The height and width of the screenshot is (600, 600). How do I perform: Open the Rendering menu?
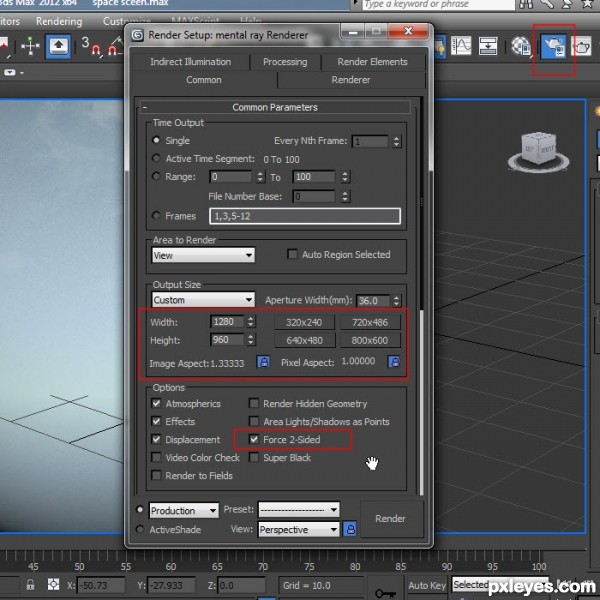(x=59, y=21)
